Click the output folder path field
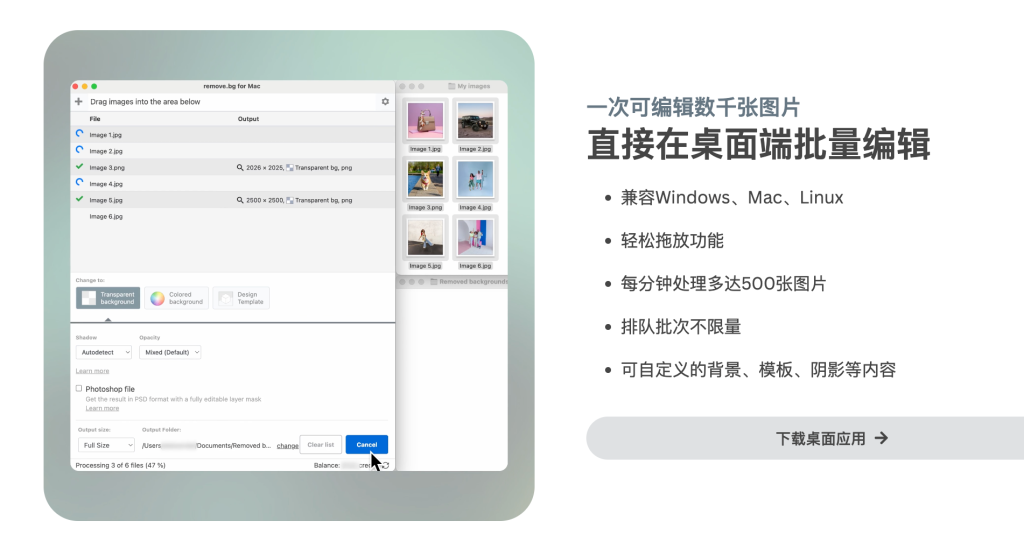 point(206,446)
